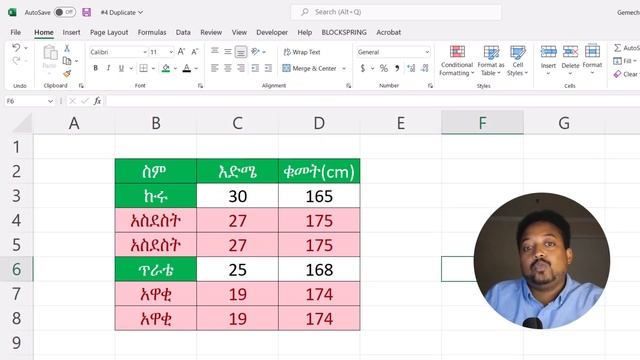Select column F header

482,122
